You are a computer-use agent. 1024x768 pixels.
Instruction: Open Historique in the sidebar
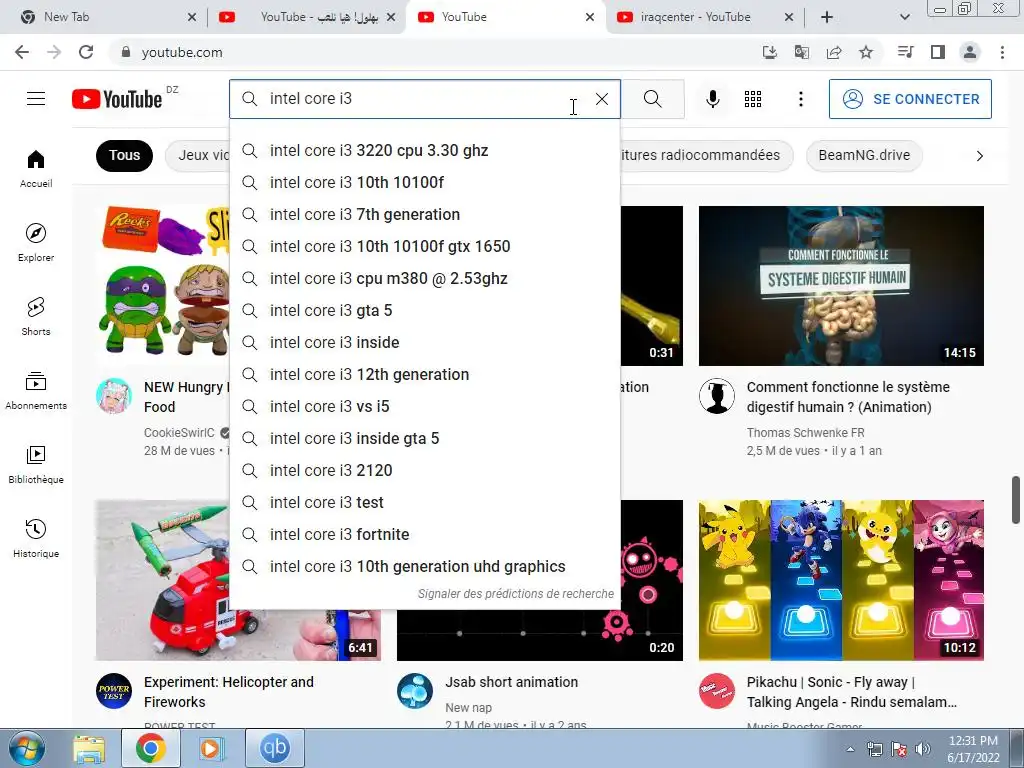click(x=36, y=538)
